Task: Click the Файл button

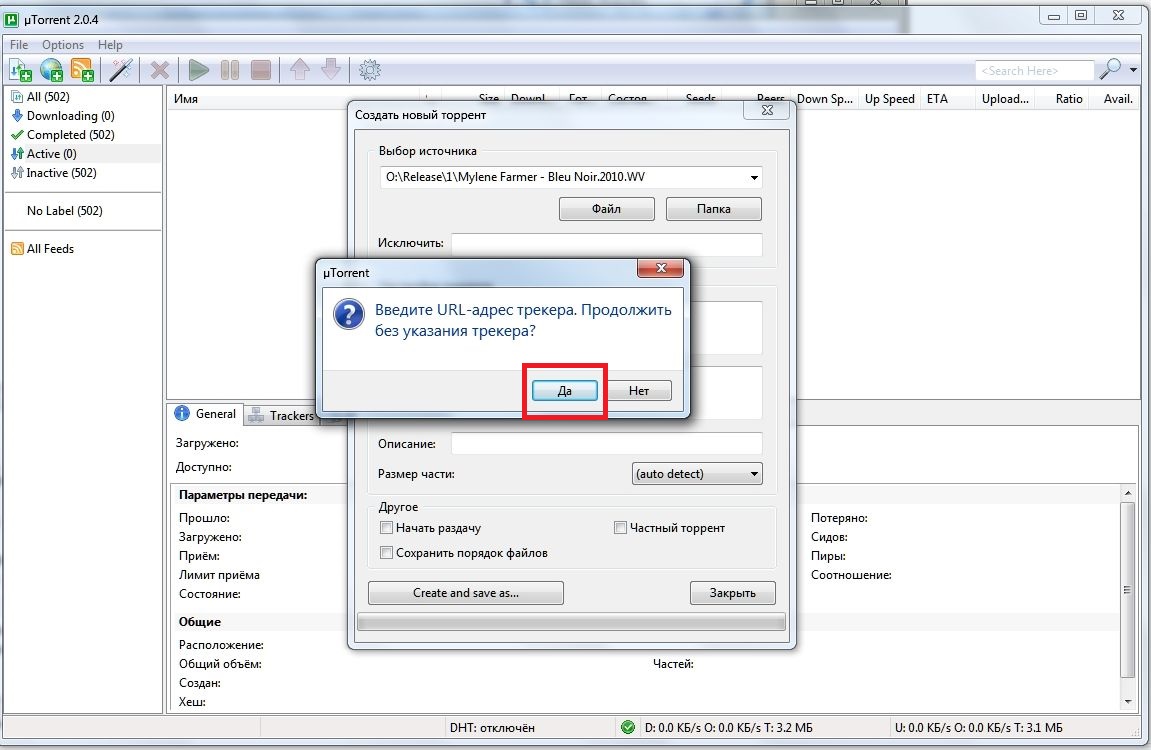Action: (606, 209)
